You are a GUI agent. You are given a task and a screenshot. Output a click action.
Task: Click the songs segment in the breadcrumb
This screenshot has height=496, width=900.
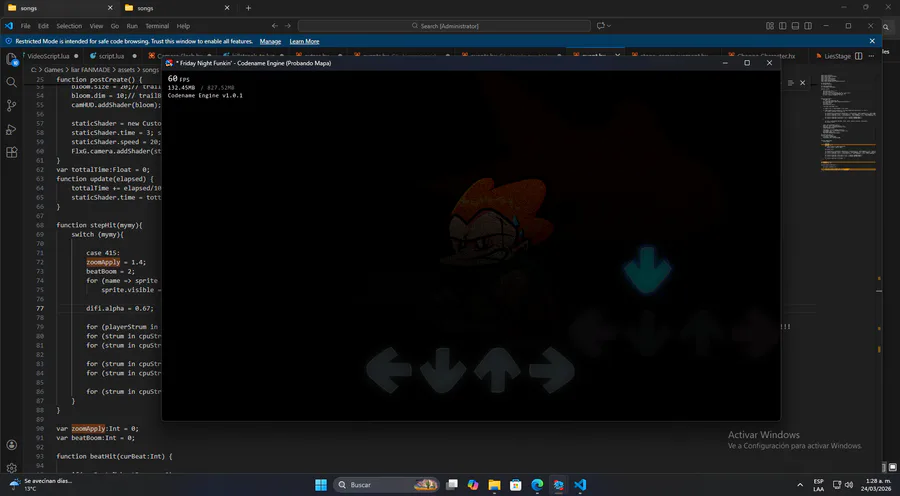click(x=150, y=70)
